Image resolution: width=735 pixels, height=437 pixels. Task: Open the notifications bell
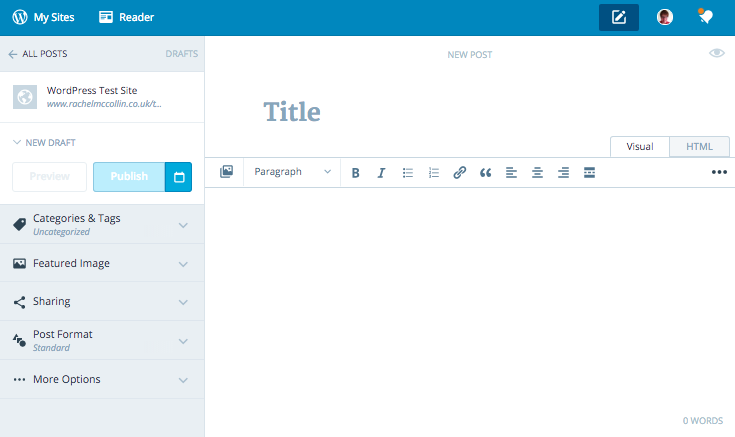(x=705, y=17)
